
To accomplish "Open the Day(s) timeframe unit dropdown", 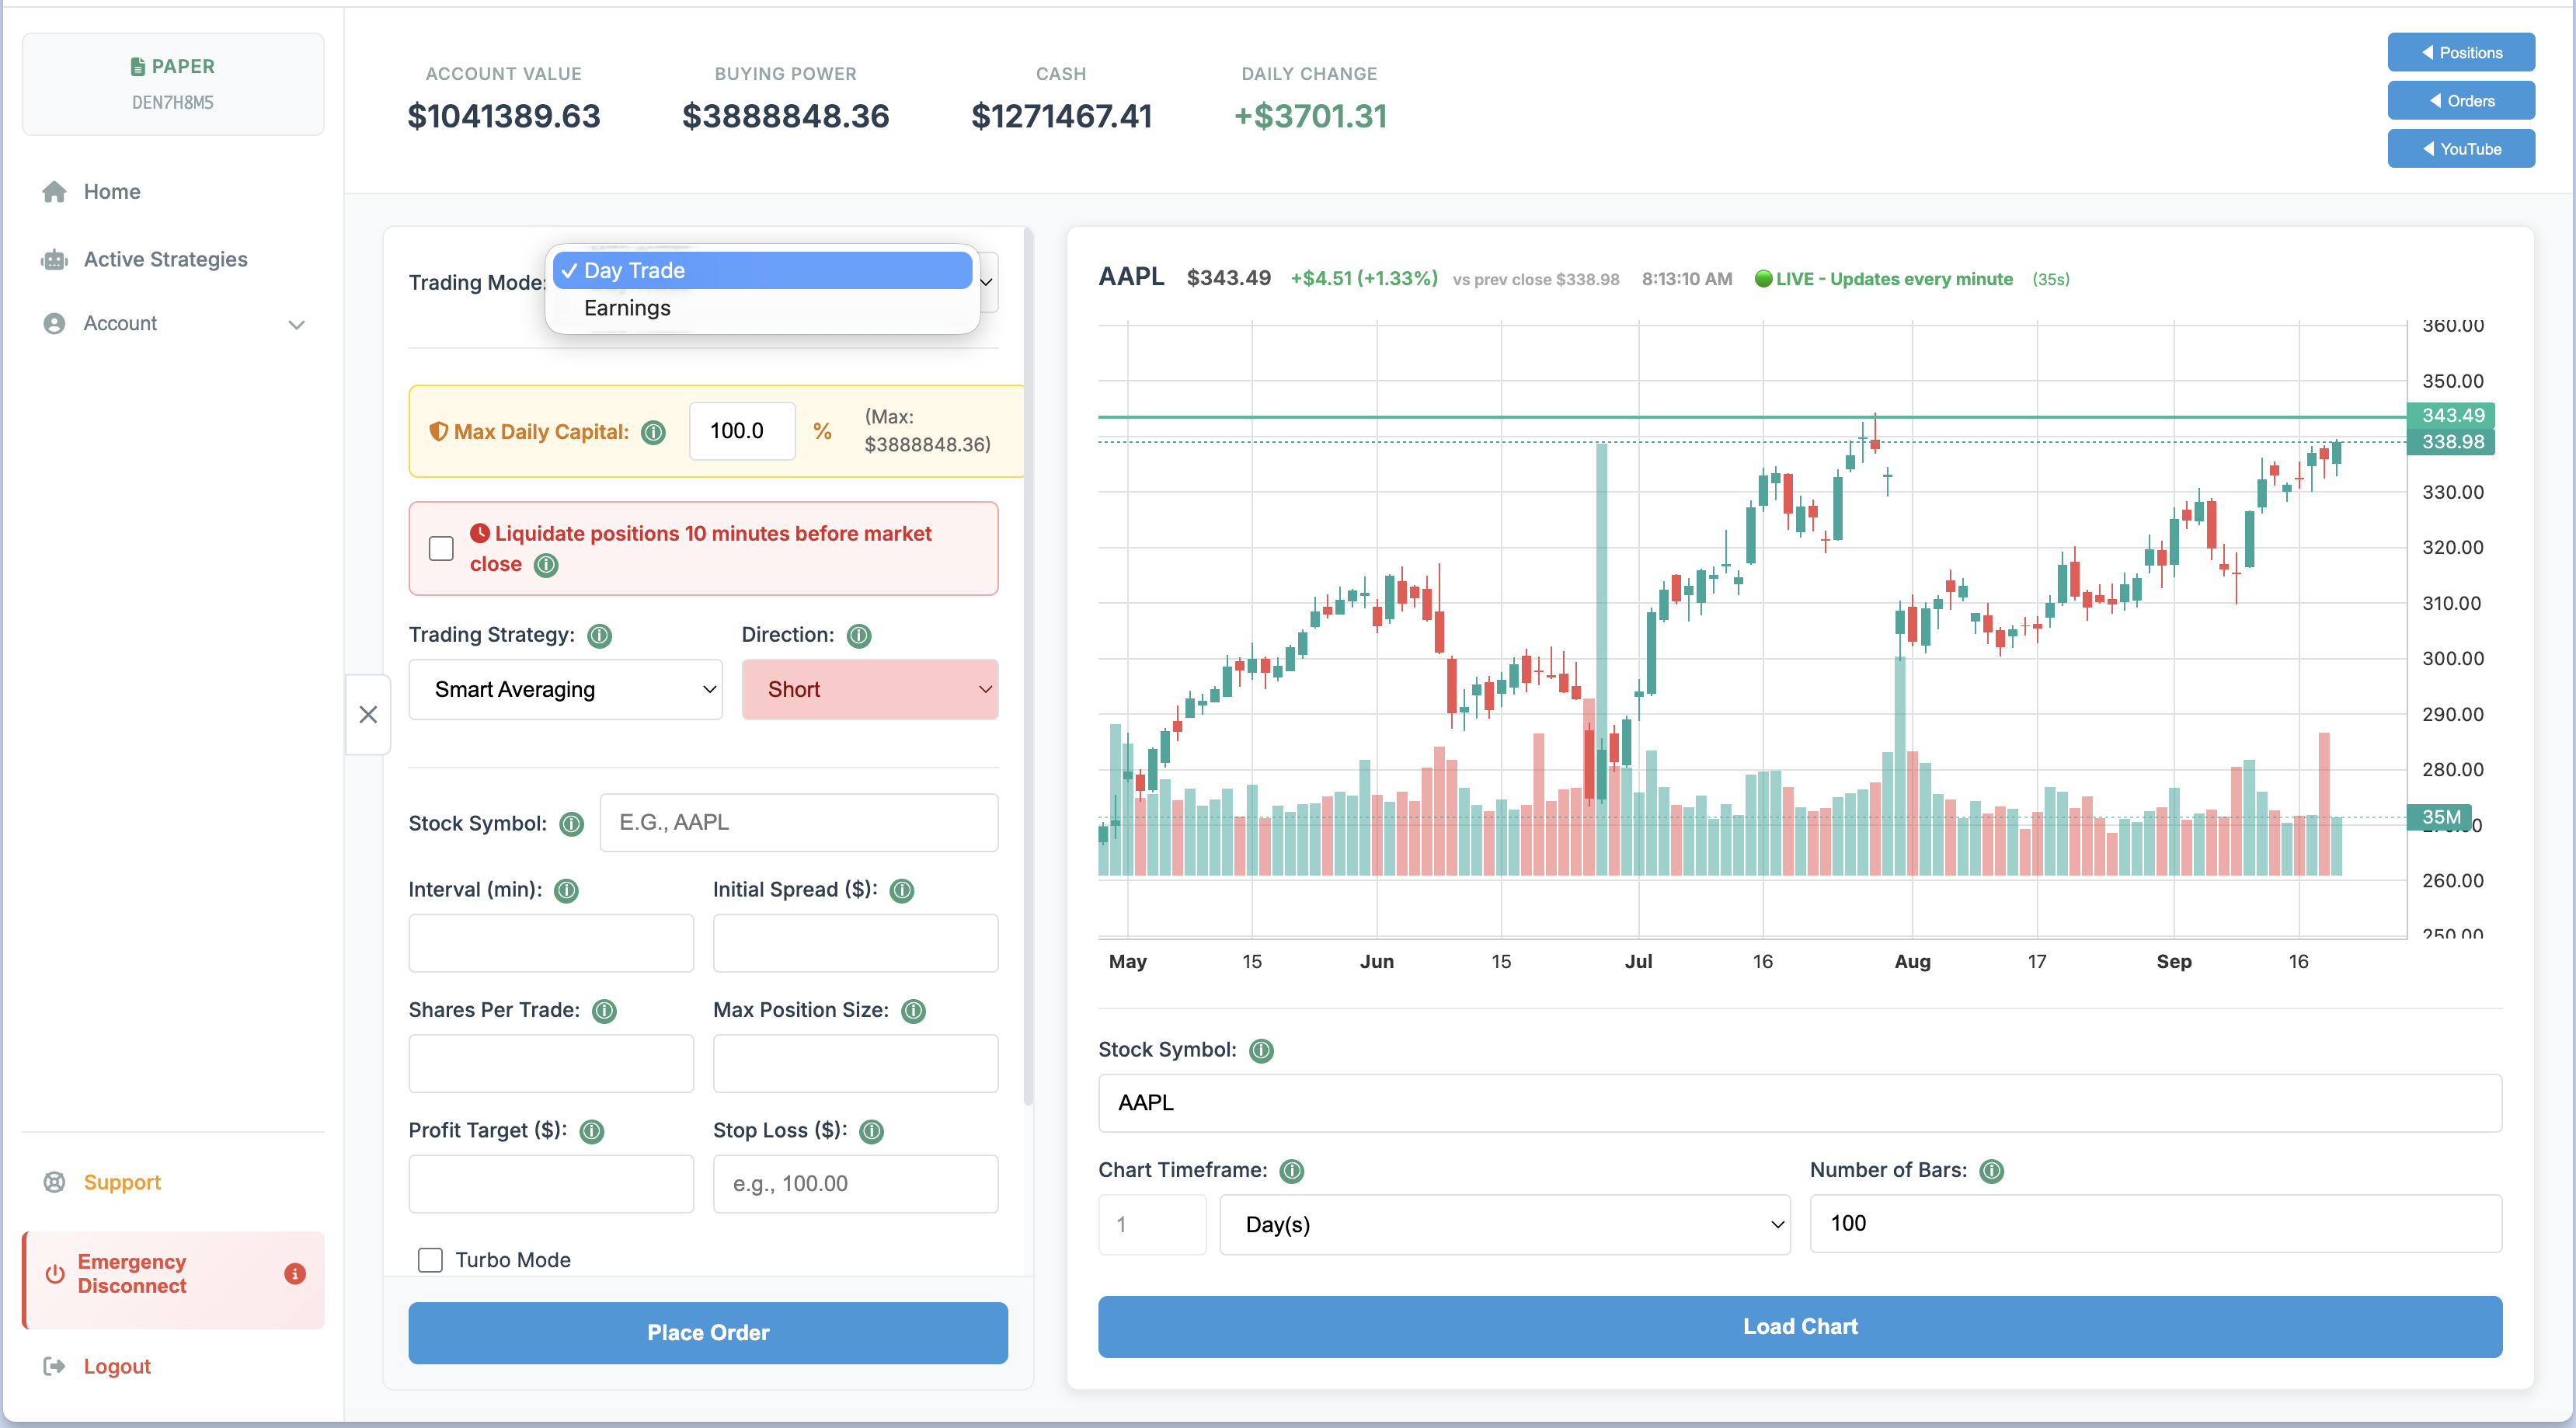I will click(x=1505, y=1225).
